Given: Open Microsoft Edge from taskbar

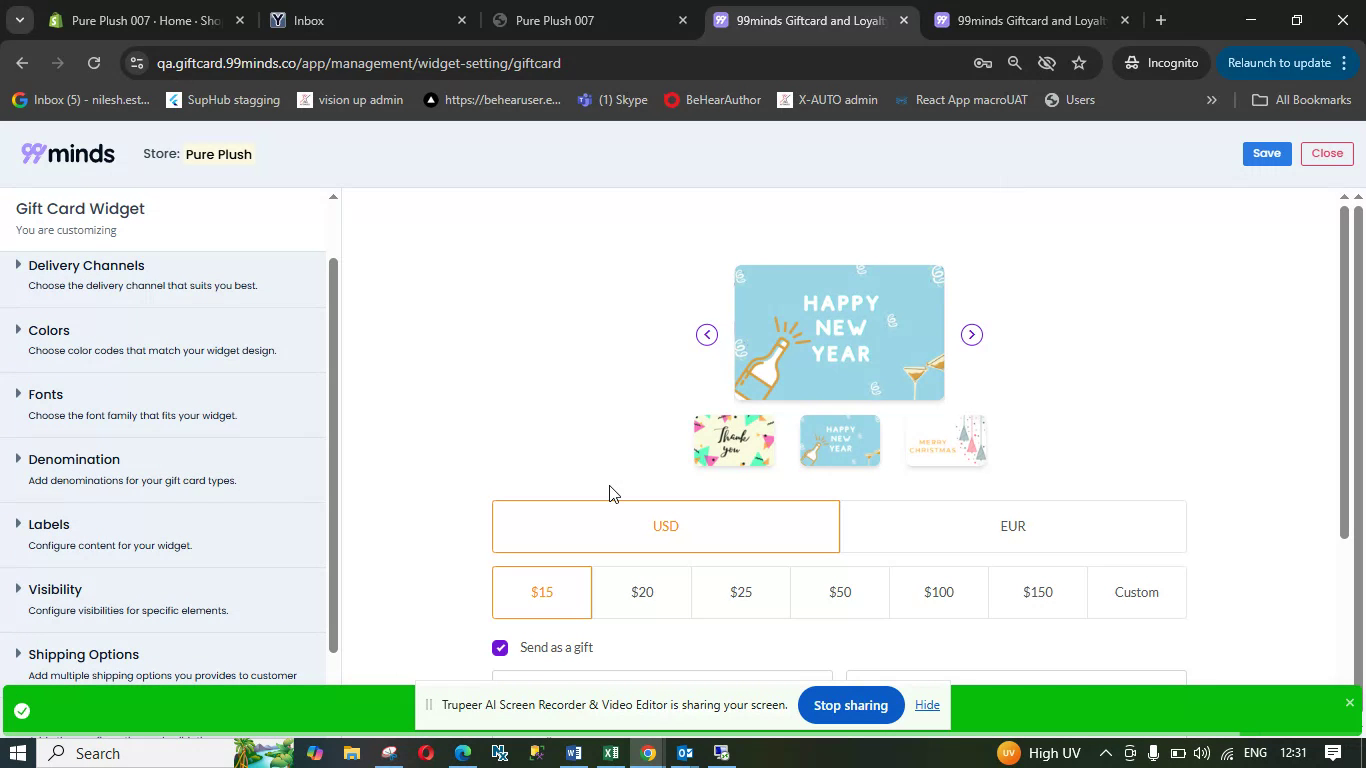Looking at the screenshot, I should click(462, 753).
